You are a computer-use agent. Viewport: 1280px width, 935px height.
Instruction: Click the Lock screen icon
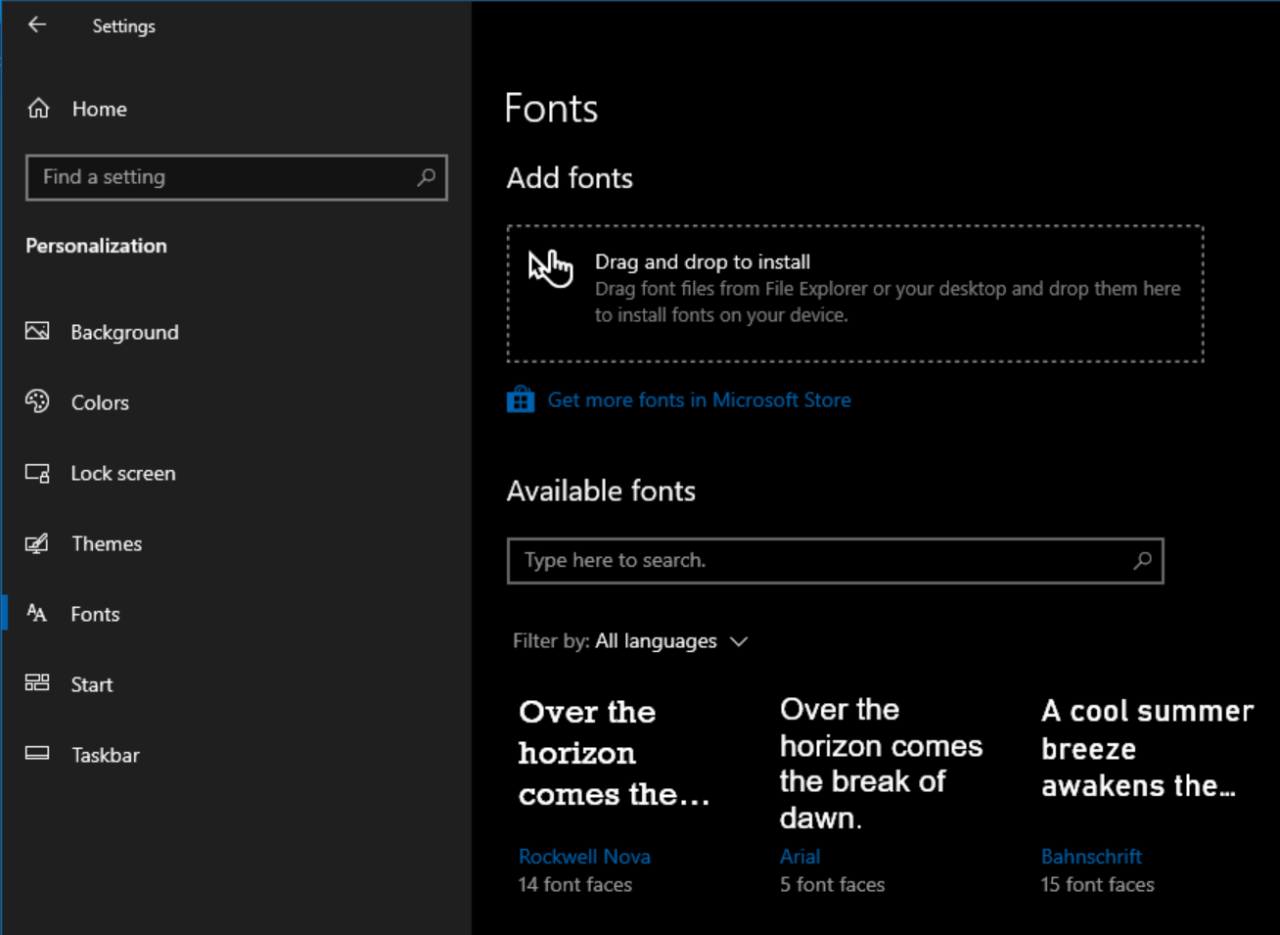click(x=37, y=473)
